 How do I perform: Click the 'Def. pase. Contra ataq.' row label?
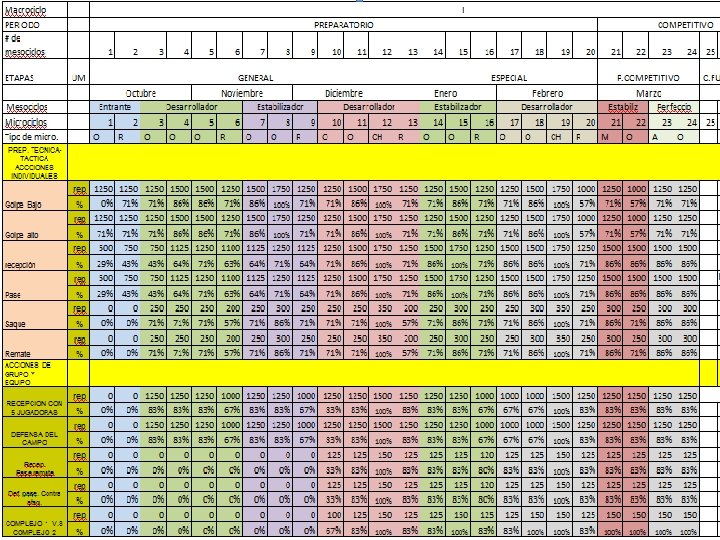coord(34,492)
